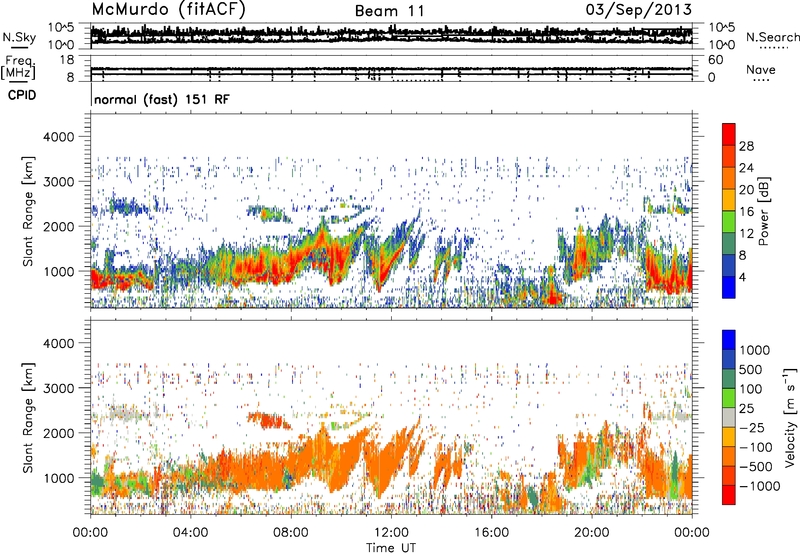
Task: Click the Time UT axis label
Action: 391,548
